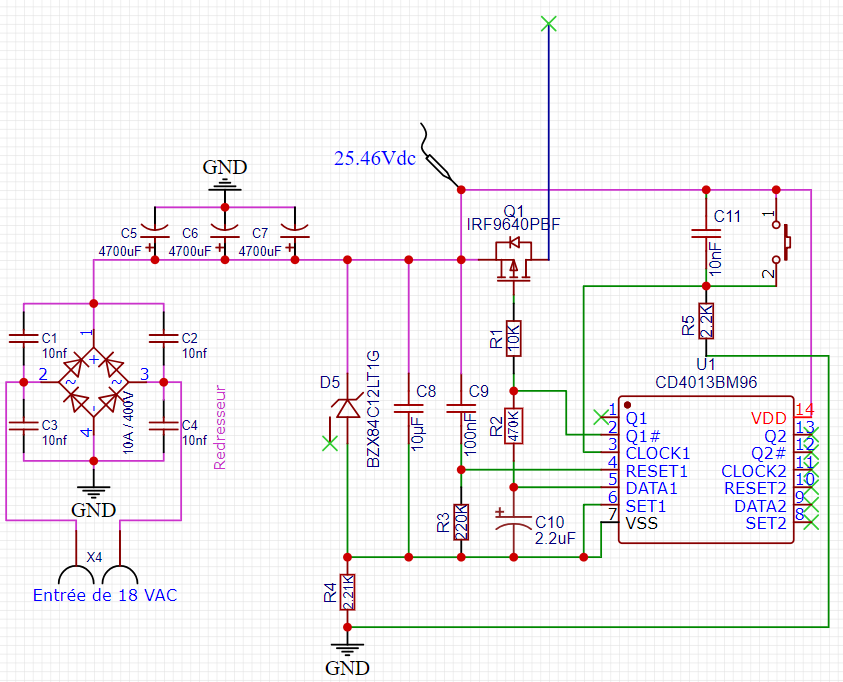
Task: Click the no-connect marker on pin Q1
Action: 601,417
